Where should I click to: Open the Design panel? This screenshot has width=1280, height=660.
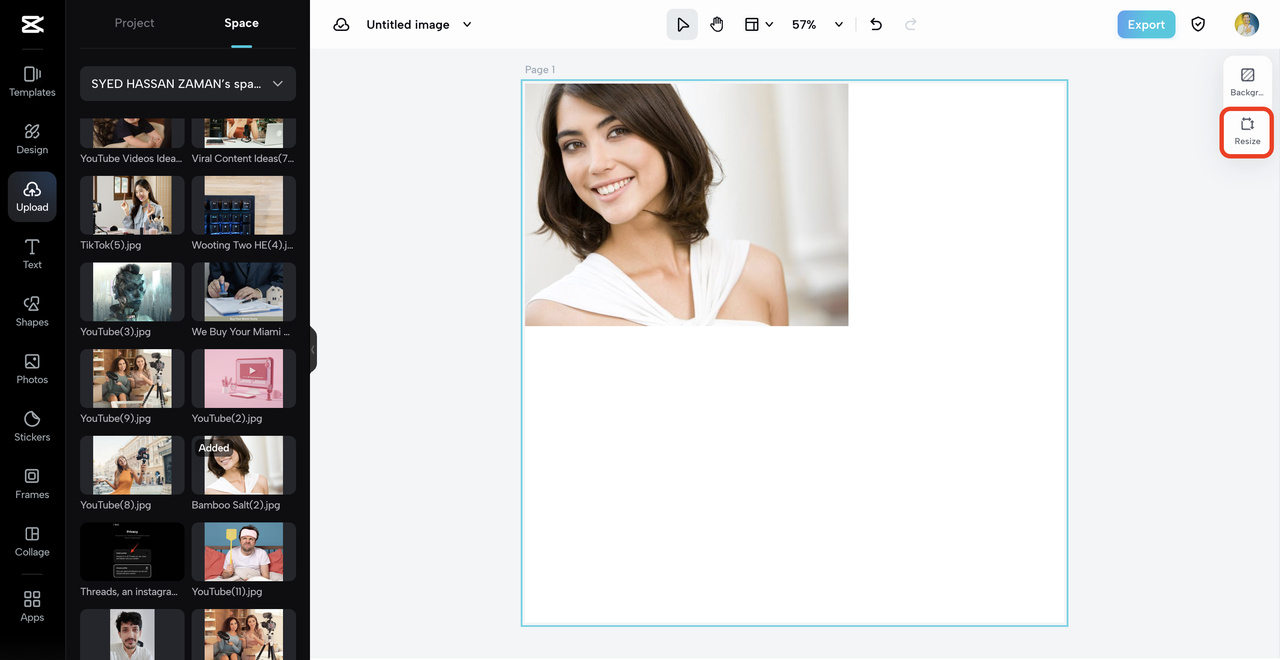[x=32, y=139]
